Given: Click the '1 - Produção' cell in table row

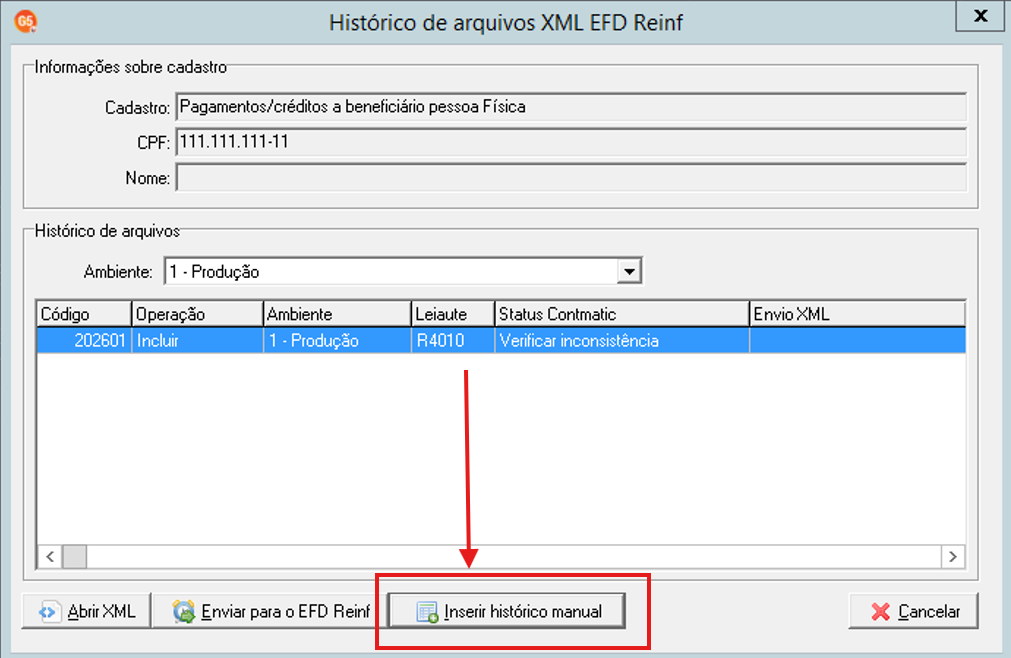Looking at the screenshot, I should pos(337,340).
